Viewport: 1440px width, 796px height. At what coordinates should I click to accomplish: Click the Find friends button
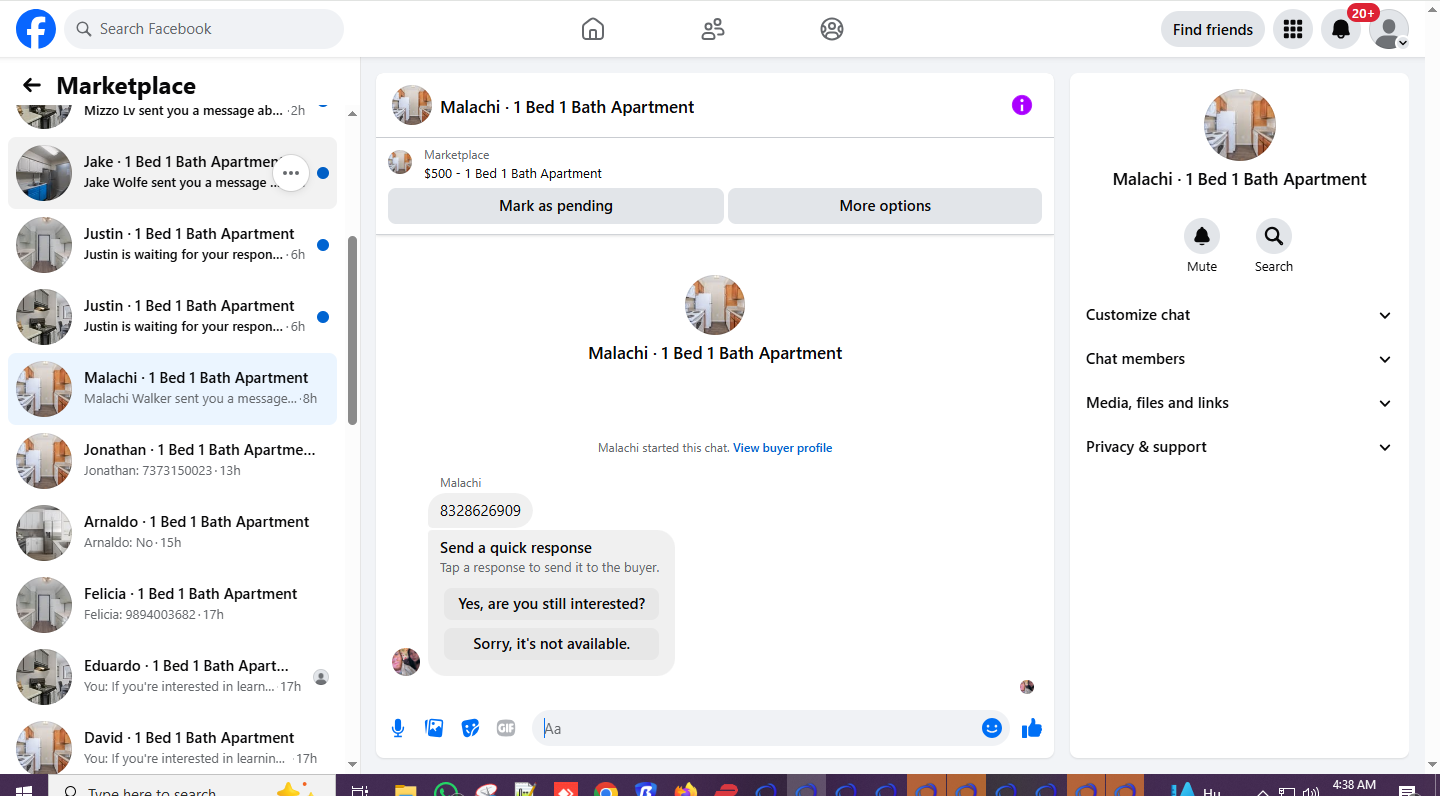[1213, 29]
